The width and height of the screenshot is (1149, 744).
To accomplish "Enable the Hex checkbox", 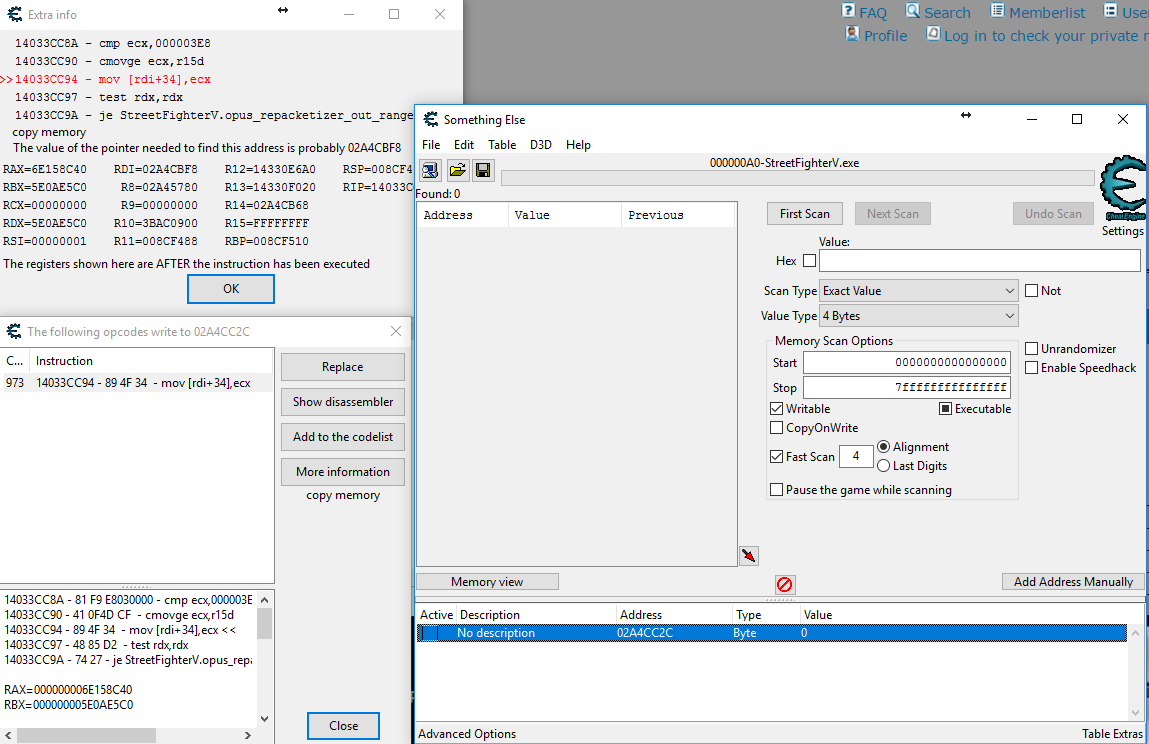I will [809, 261].
